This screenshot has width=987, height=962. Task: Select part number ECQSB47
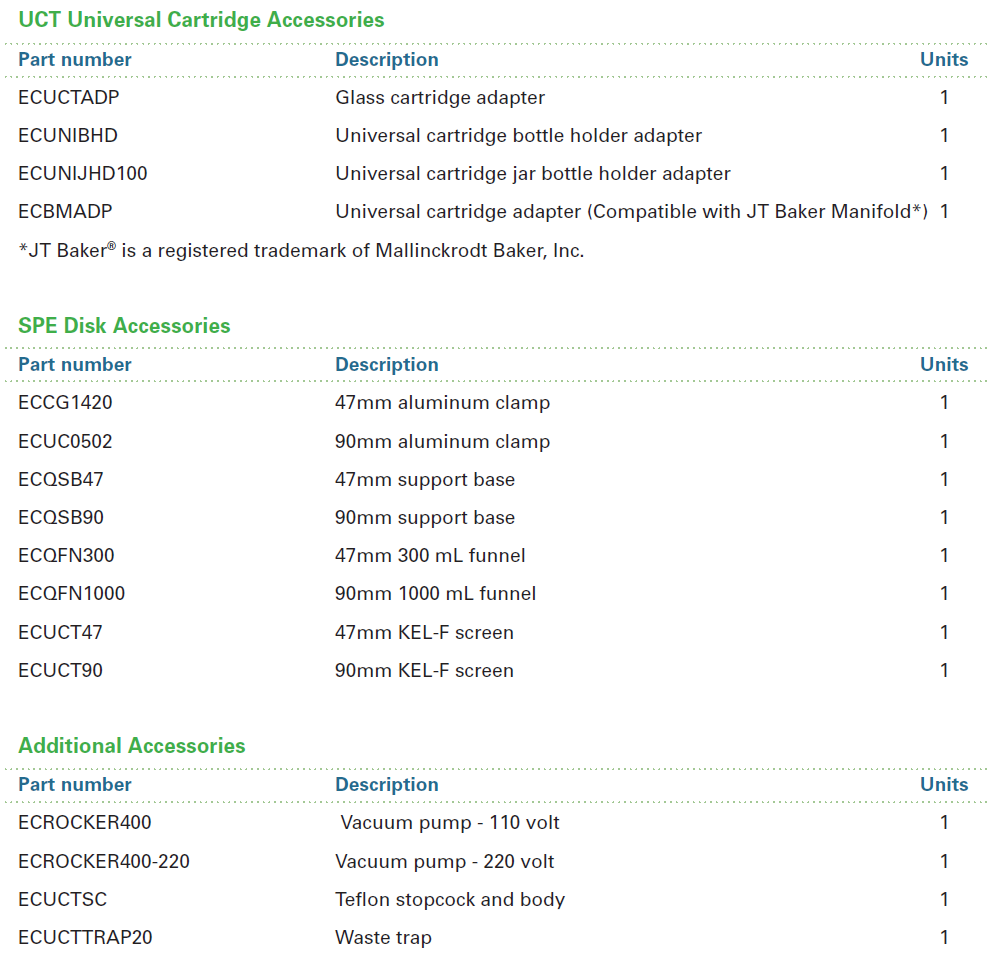pos(61,480)
